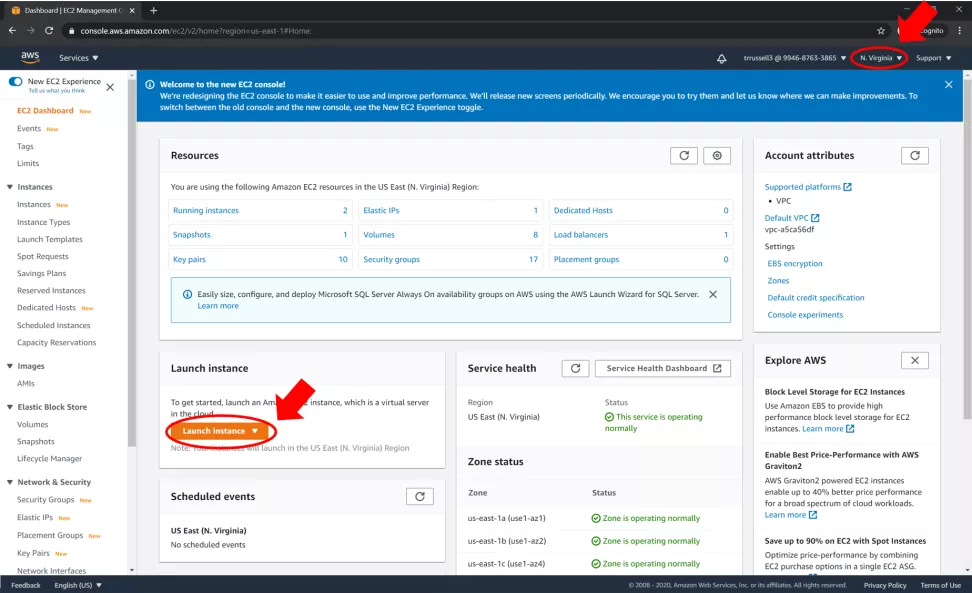Open Limits in the sidebar

(x=28, y=163)
